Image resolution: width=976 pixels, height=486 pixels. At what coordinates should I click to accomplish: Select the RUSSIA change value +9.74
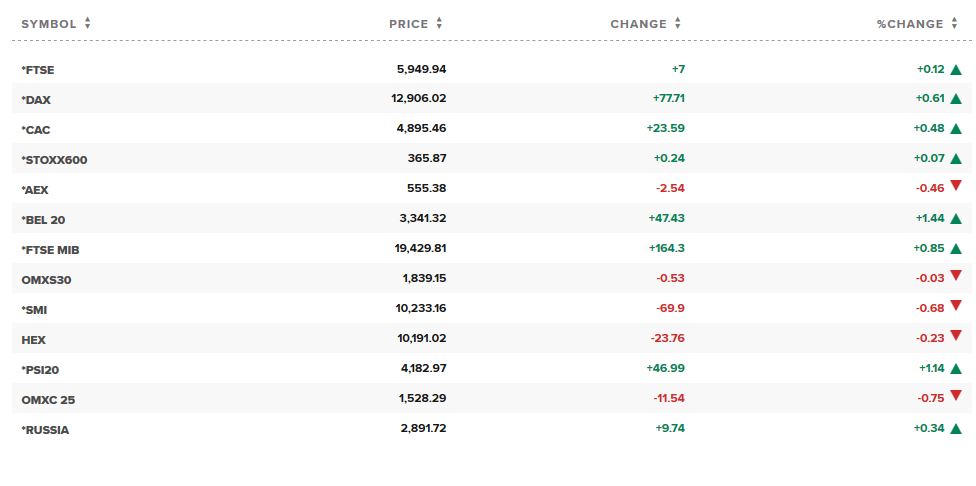coord(670,428)
